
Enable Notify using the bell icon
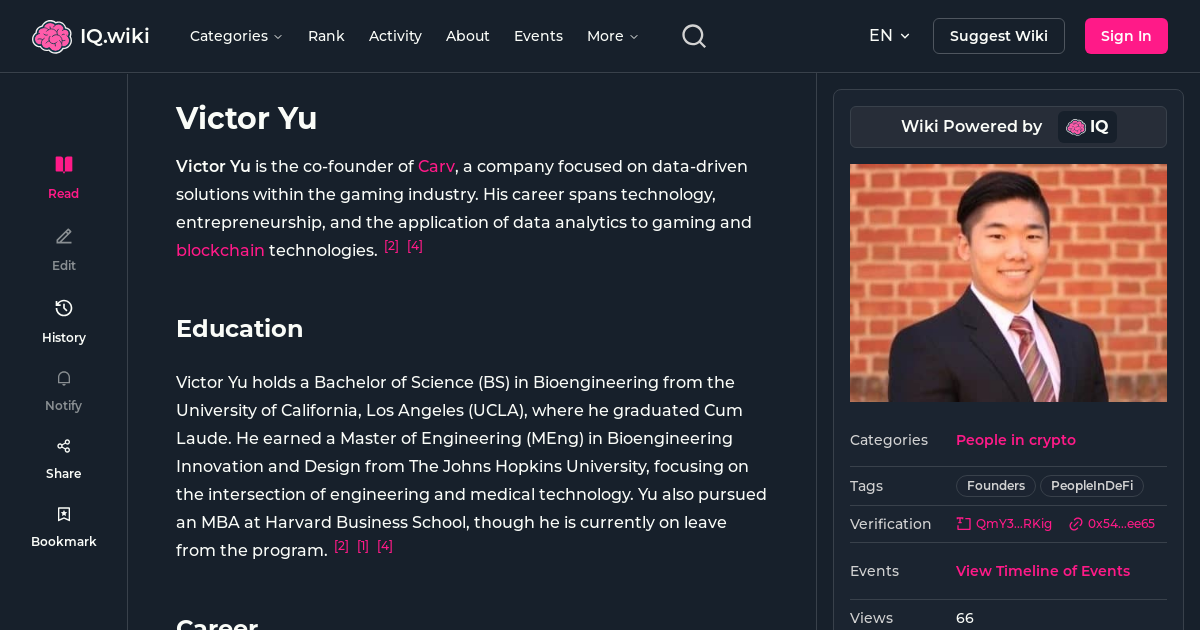tap(63, 378)
